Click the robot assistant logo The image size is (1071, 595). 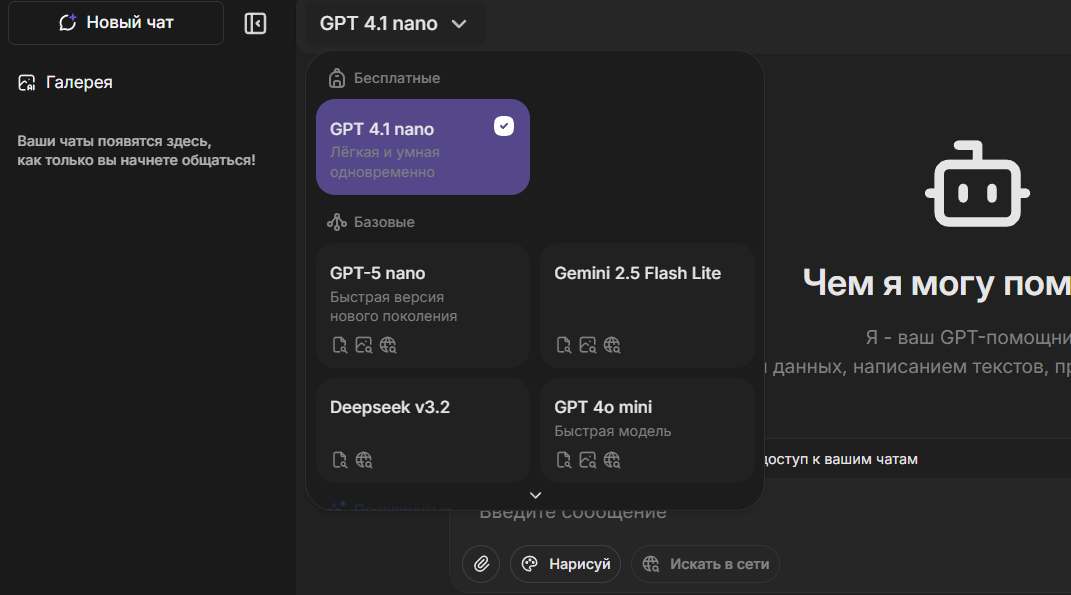click(x=977, y=184)
